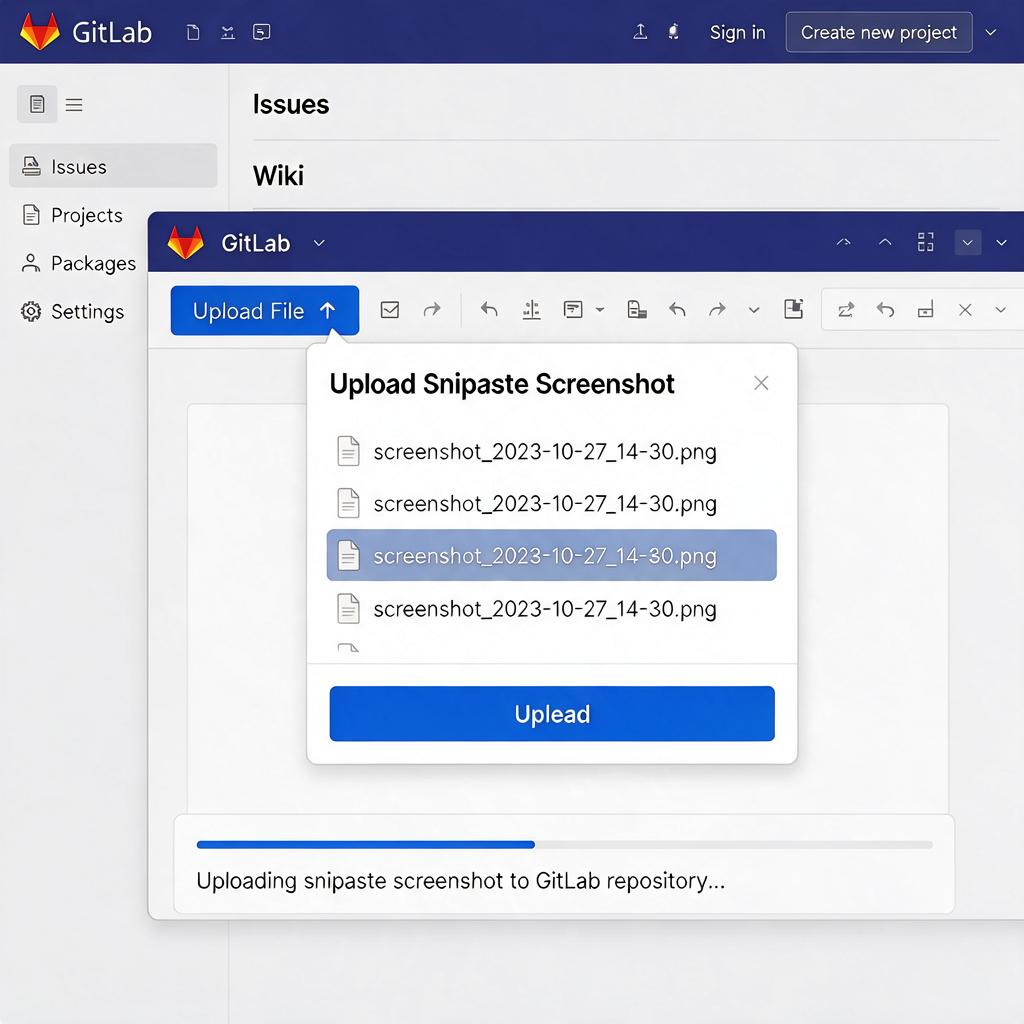Toggle the sidebar page view icon button
This screenshot has width=1024, height=1024.
click(37, 104)
